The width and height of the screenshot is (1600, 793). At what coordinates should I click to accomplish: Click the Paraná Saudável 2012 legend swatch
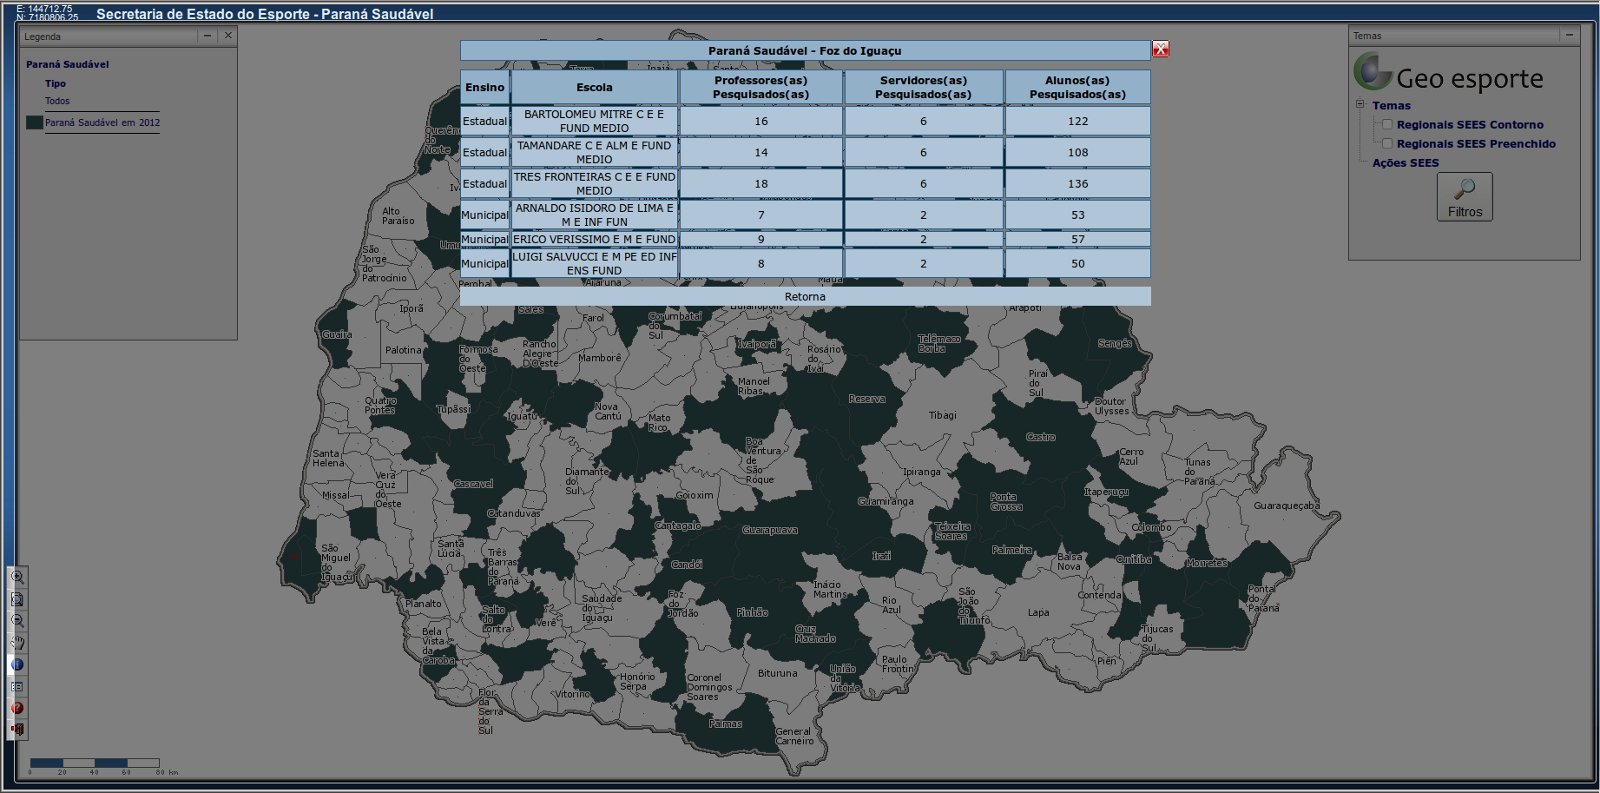point(34,123)
